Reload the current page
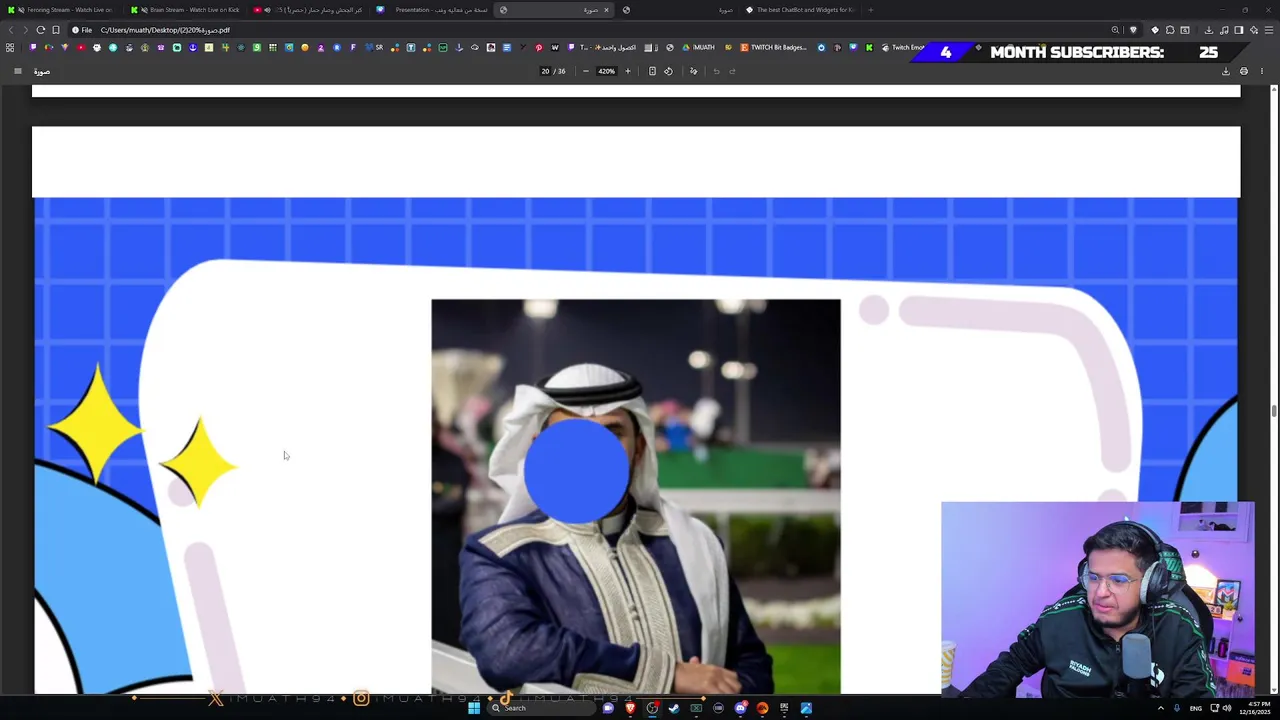 tap(41, 30)
